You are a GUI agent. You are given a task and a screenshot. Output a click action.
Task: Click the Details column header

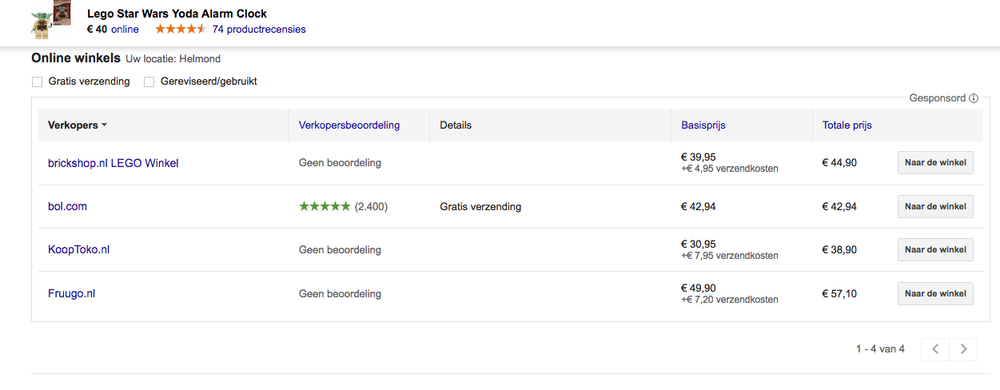point(455,125)
